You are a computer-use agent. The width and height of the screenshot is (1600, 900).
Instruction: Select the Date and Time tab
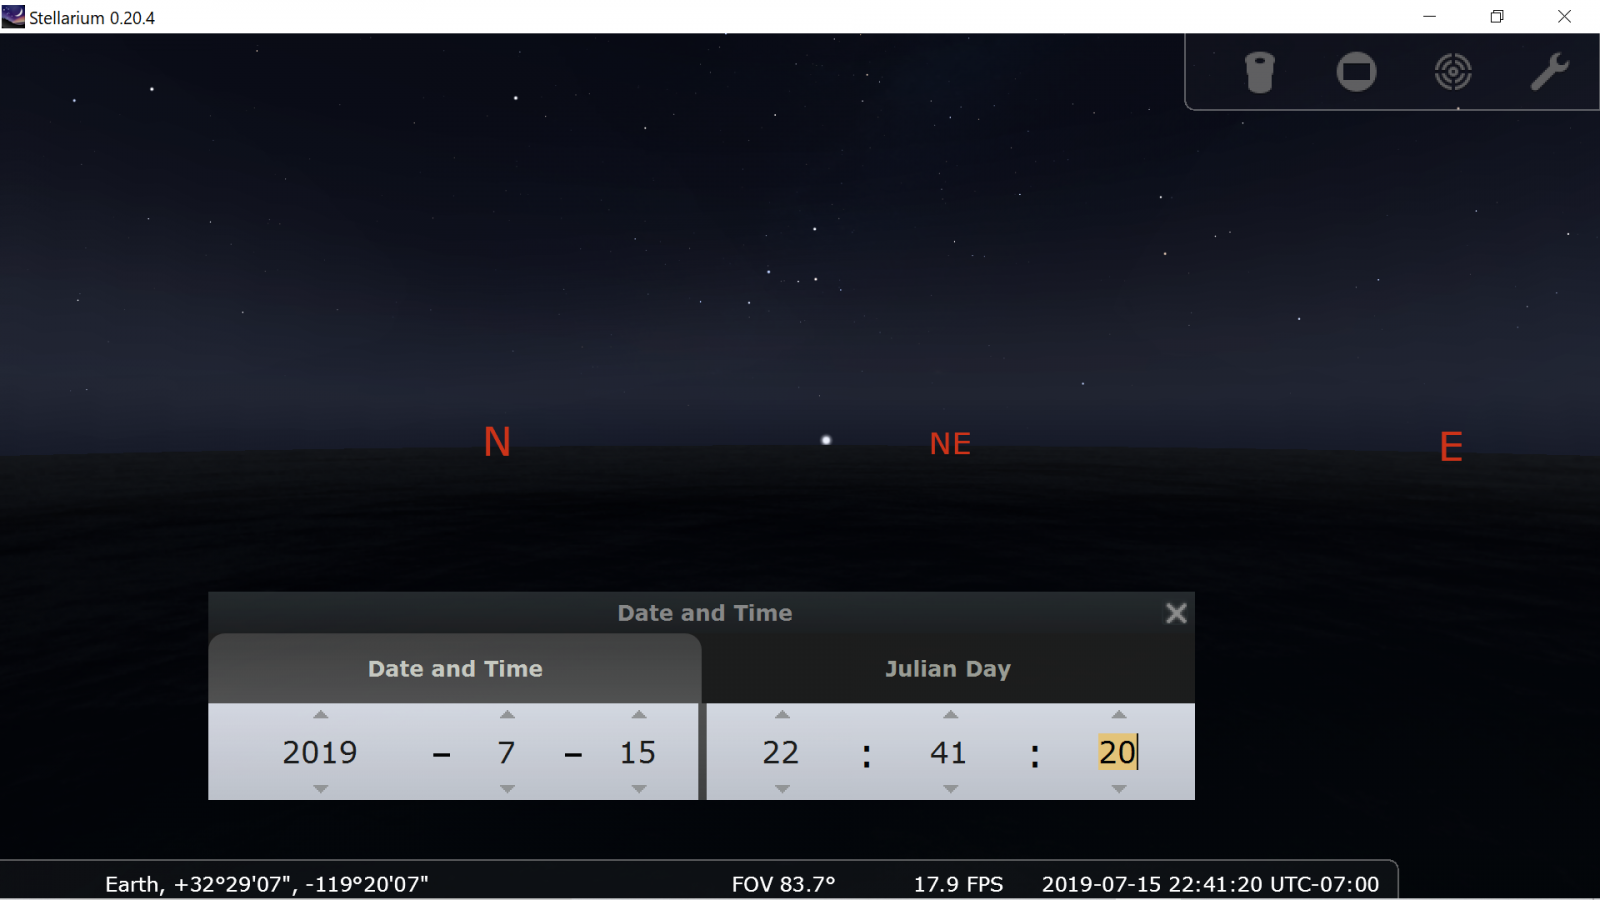point(455,669)
